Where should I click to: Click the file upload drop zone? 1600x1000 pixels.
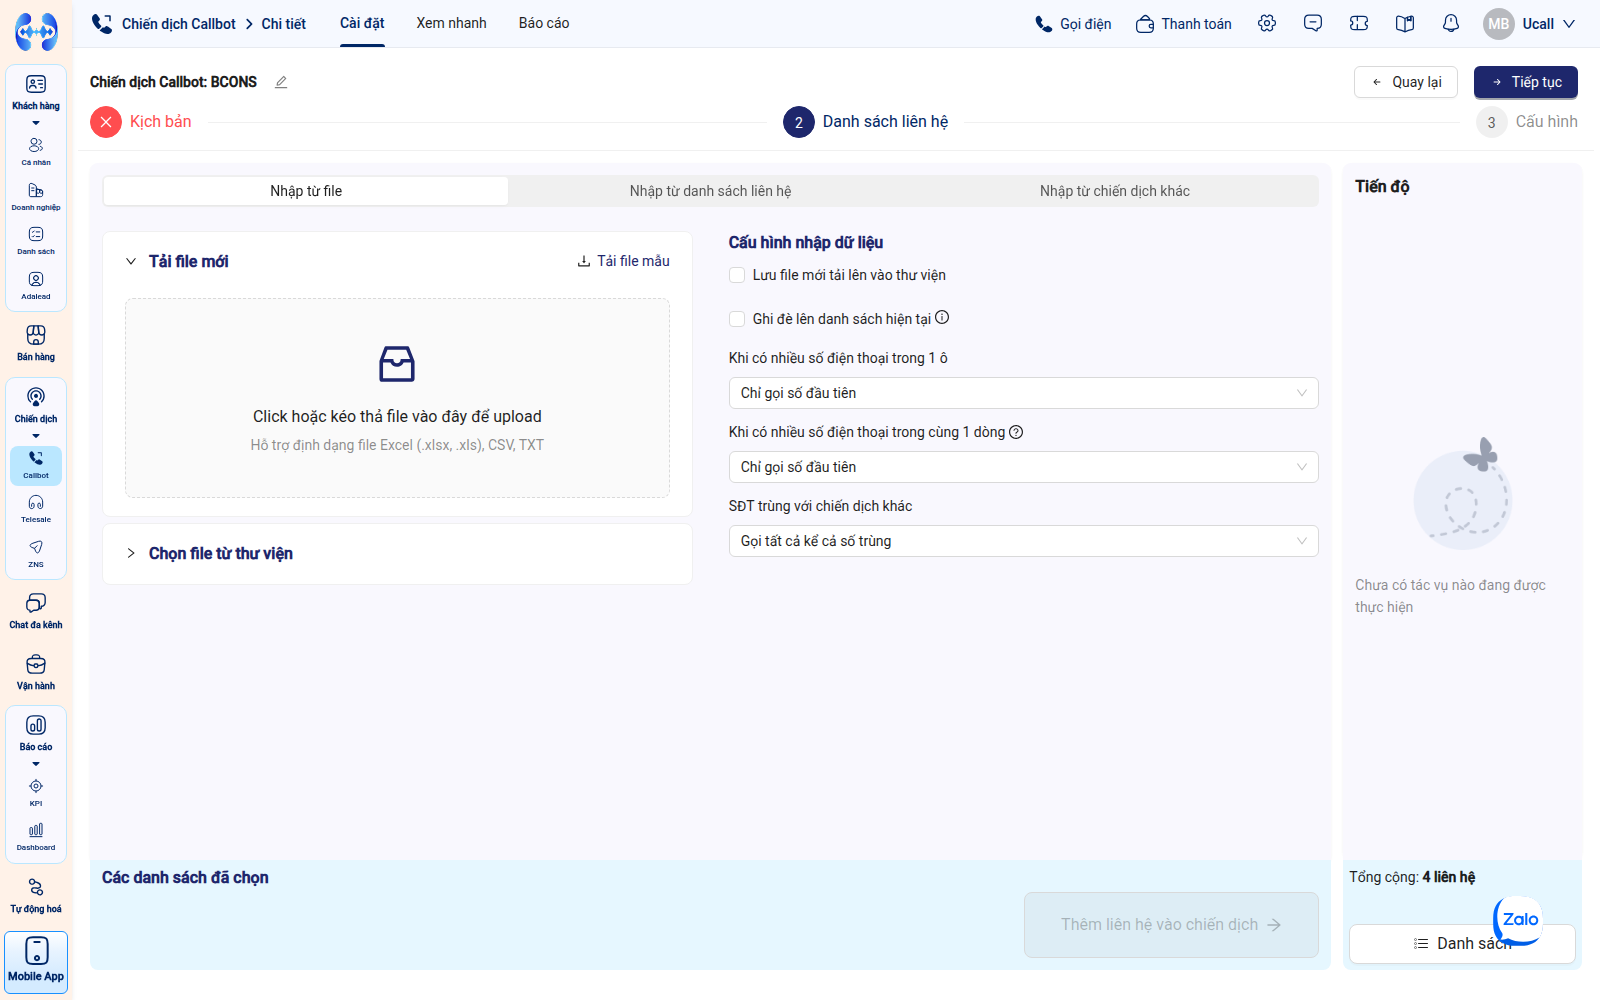(397, 398)
